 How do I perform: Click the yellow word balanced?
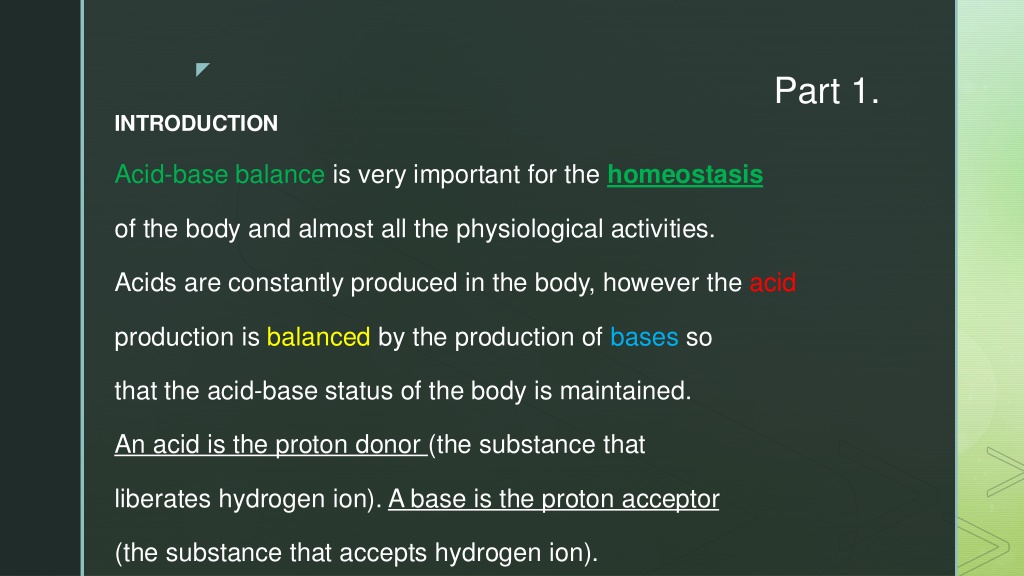318,337
